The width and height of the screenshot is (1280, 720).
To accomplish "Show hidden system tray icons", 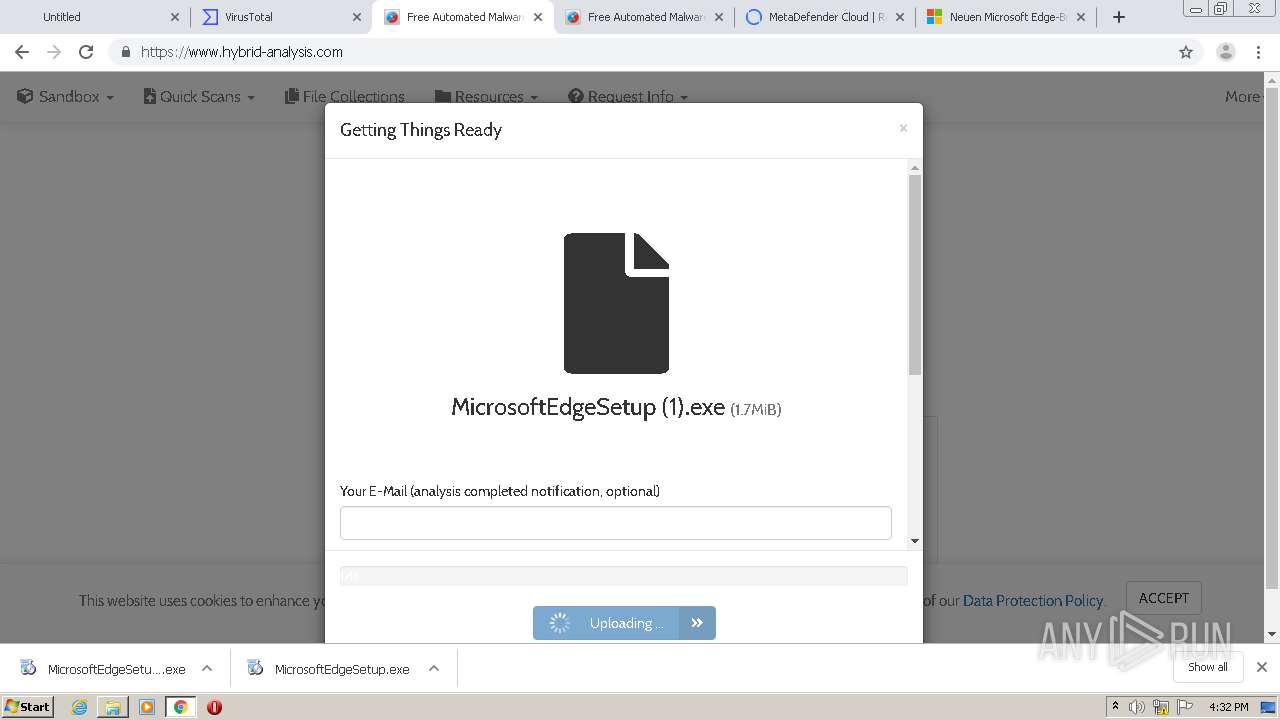I will [x=1116, y=706].
